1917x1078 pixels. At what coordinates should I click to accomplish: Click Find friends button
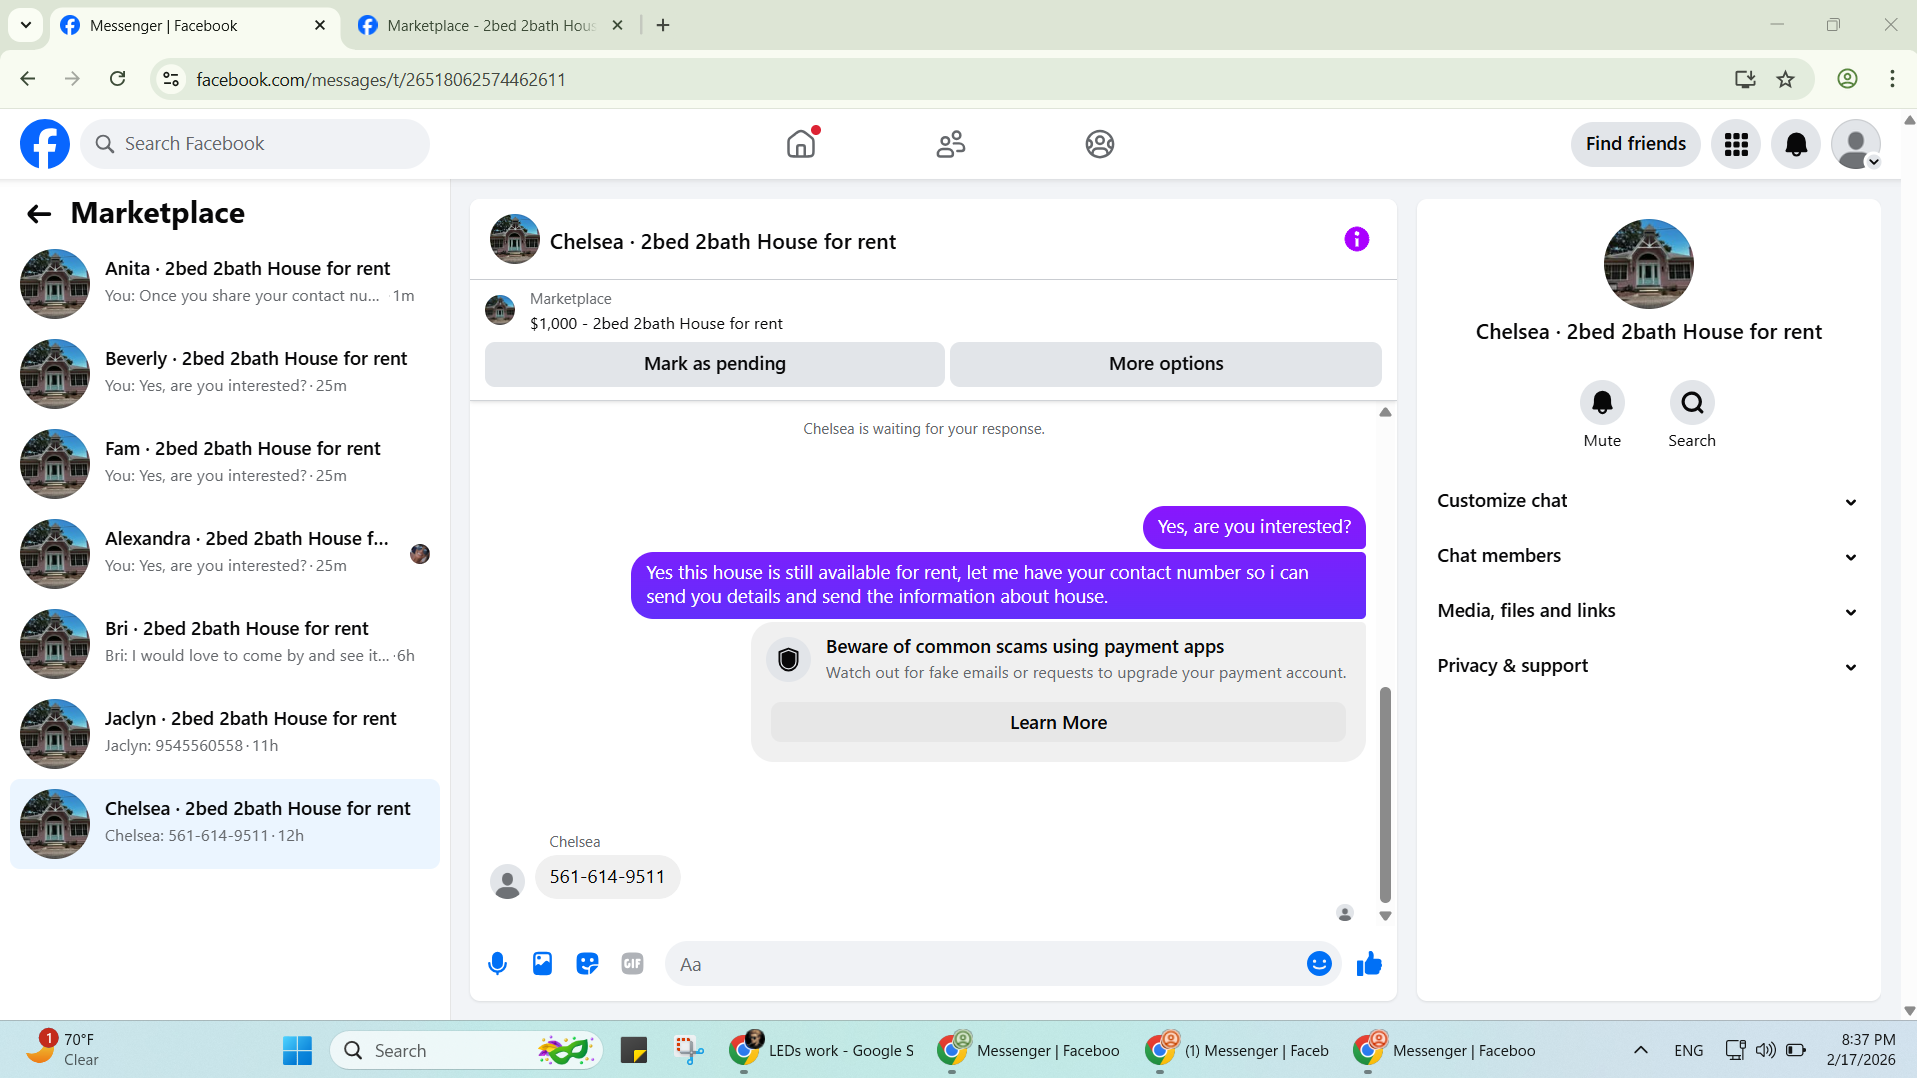click(1635, 144)
